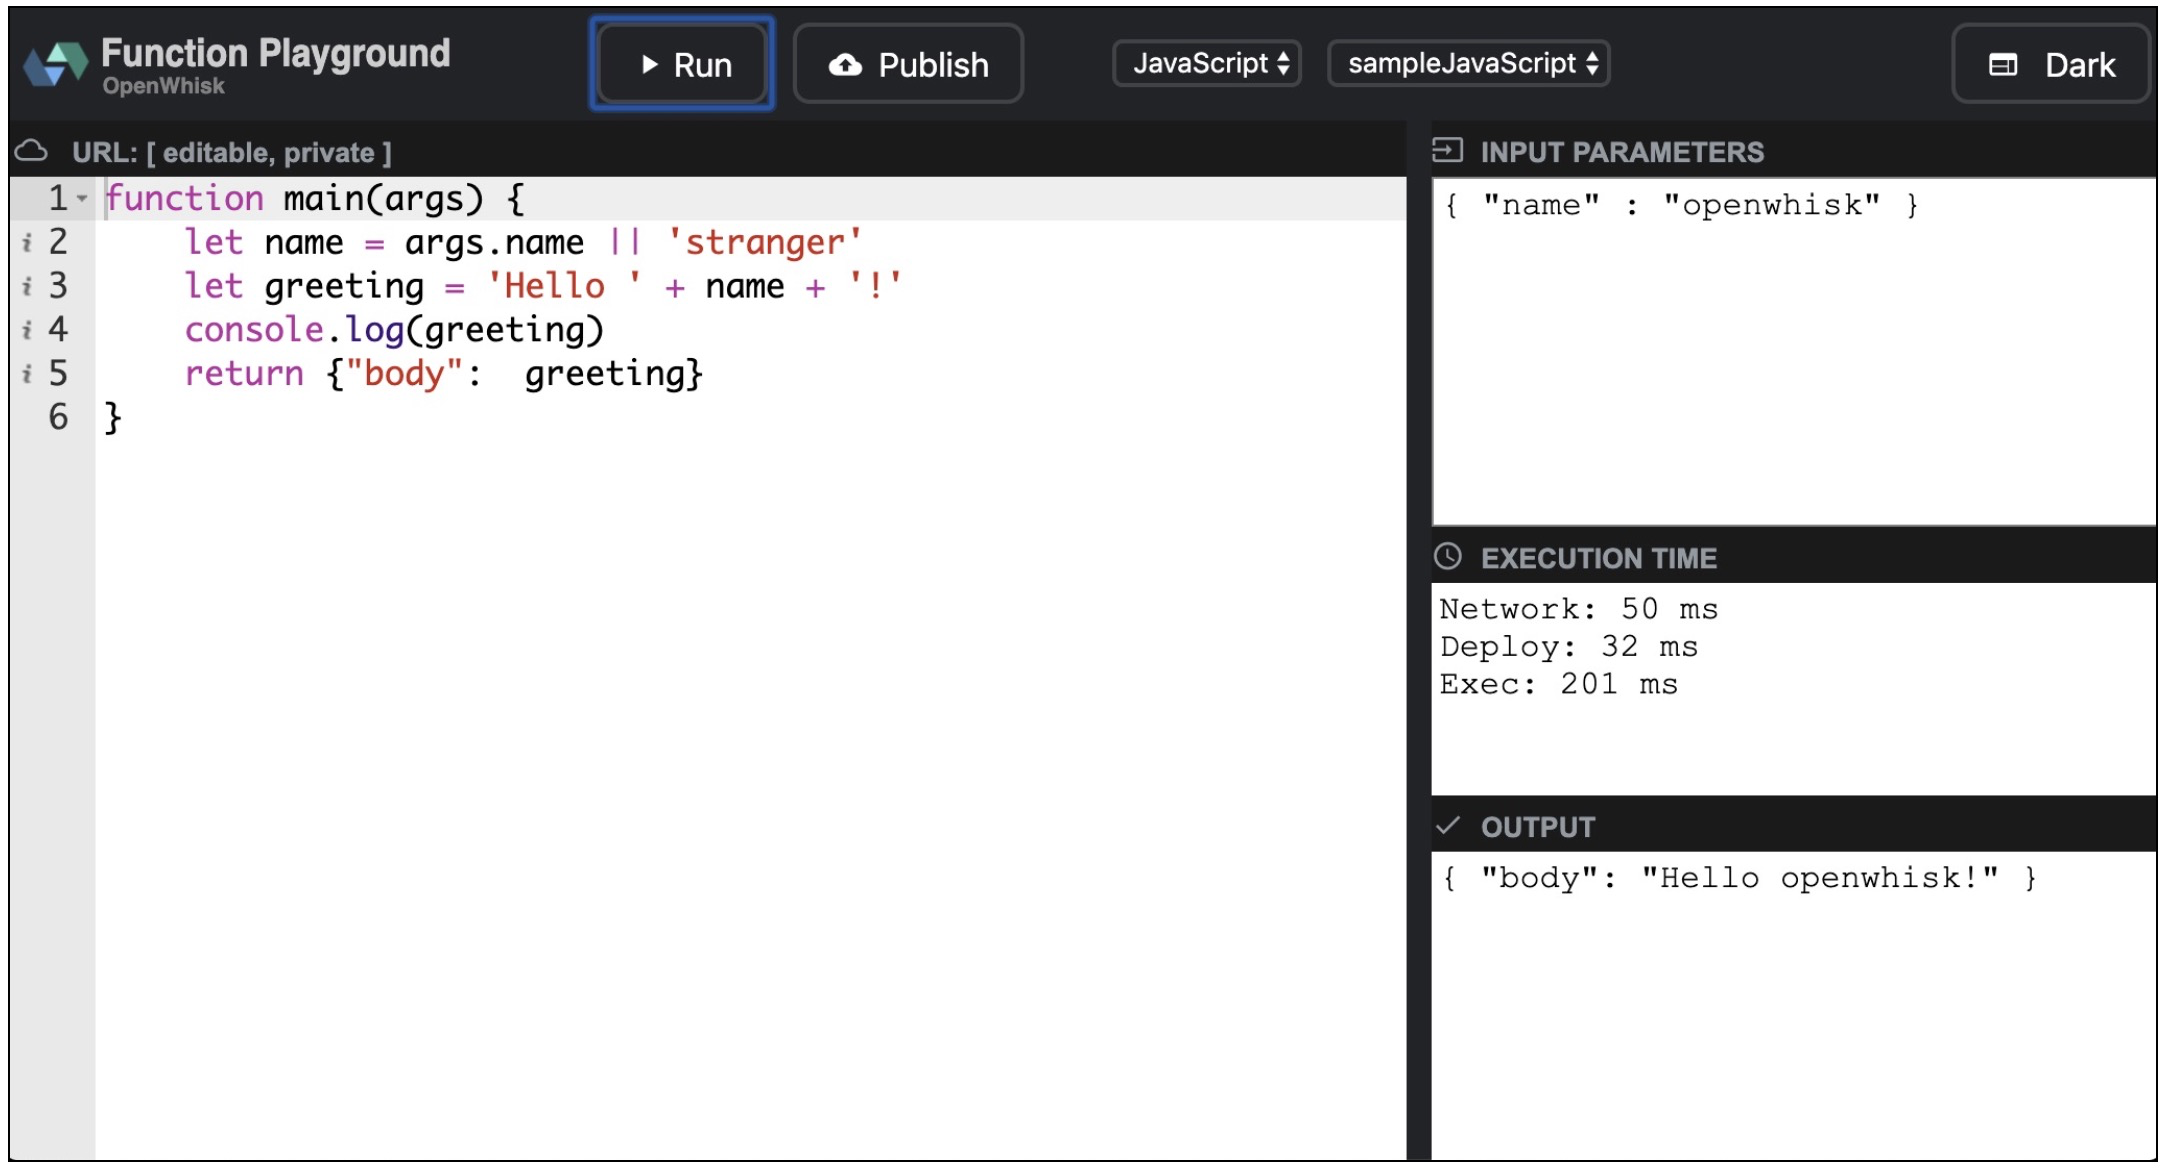Click the panel icon inside the Dark button
The height and width of the screenshot is (1170, 2164).
pos(2003,64)
